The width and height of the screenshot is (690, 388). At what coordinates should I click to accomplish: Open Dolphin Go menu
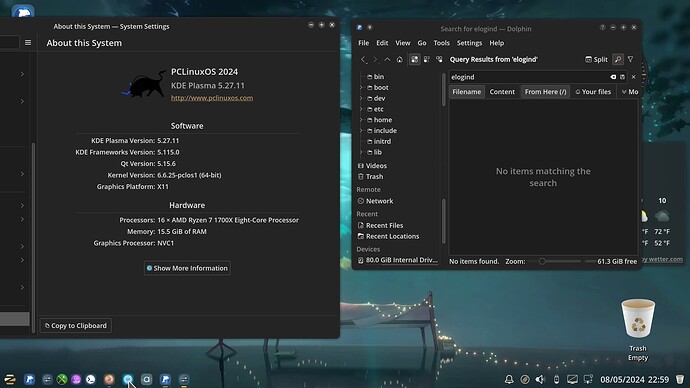tap(422, 43)
